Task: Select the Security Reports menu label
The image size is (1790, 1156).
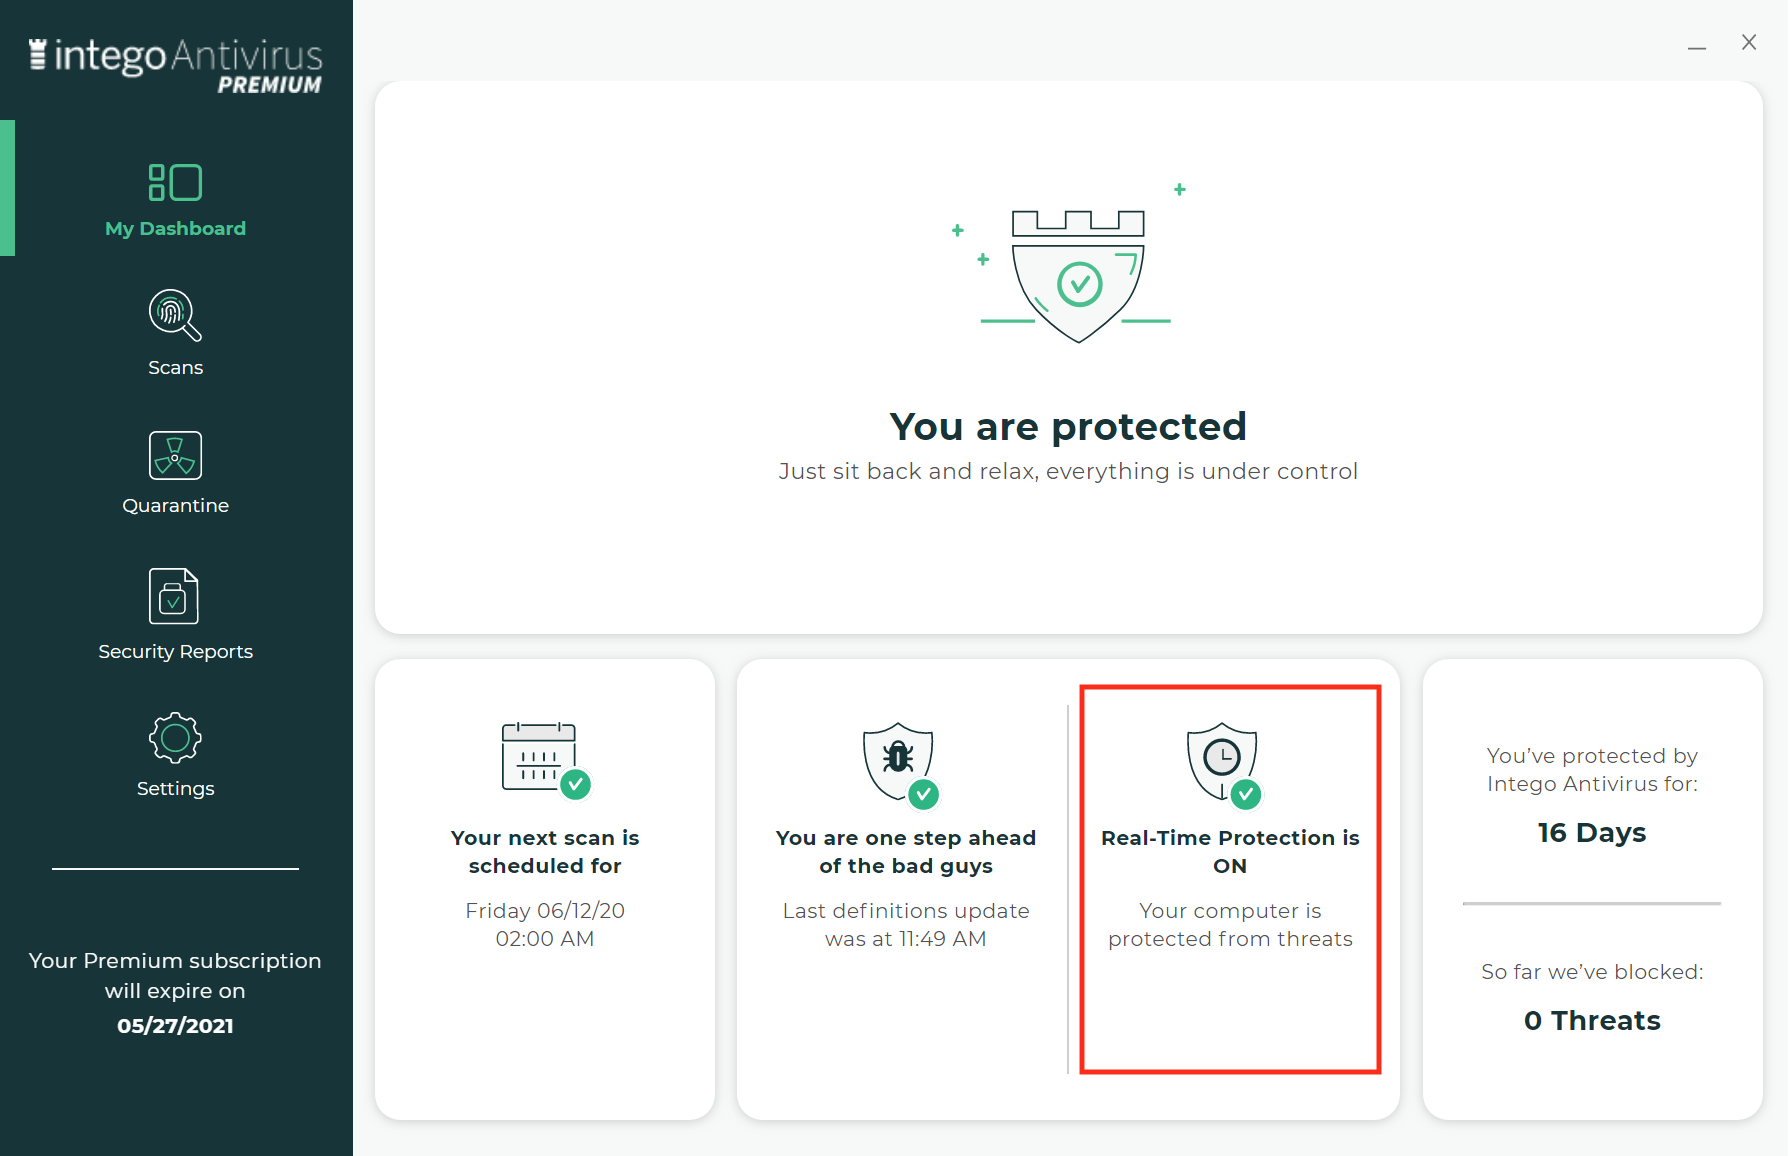Action: pyautogui.click(x=175, y=651)
